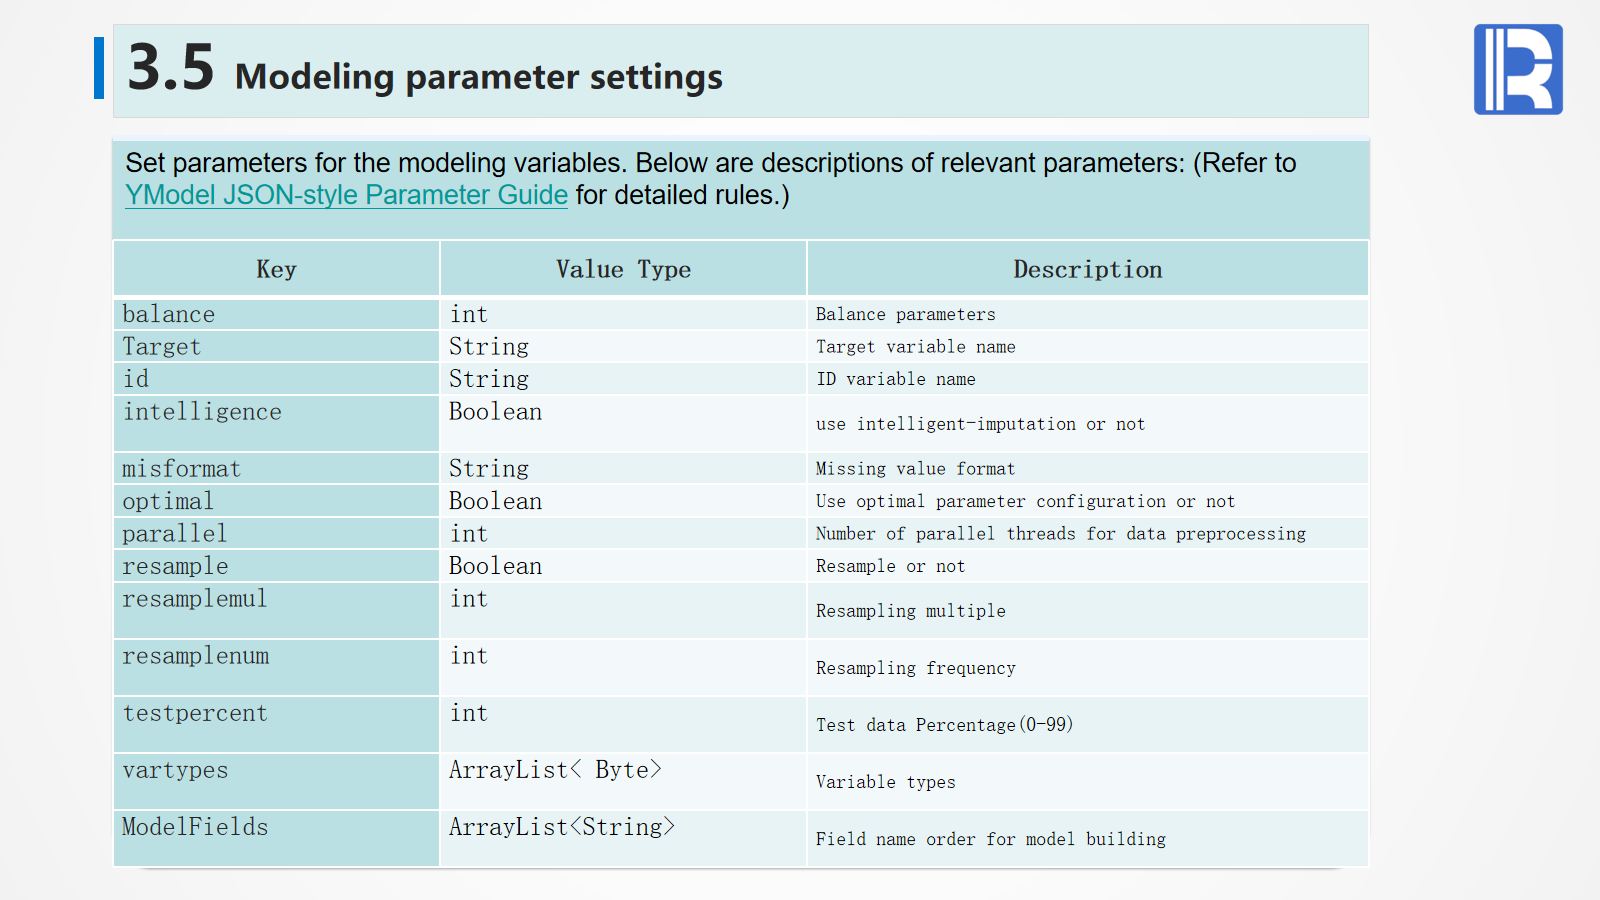Screen dimensions: 1600x900
Task: Select the balance key cell
Action: click(x=169, y=314)
